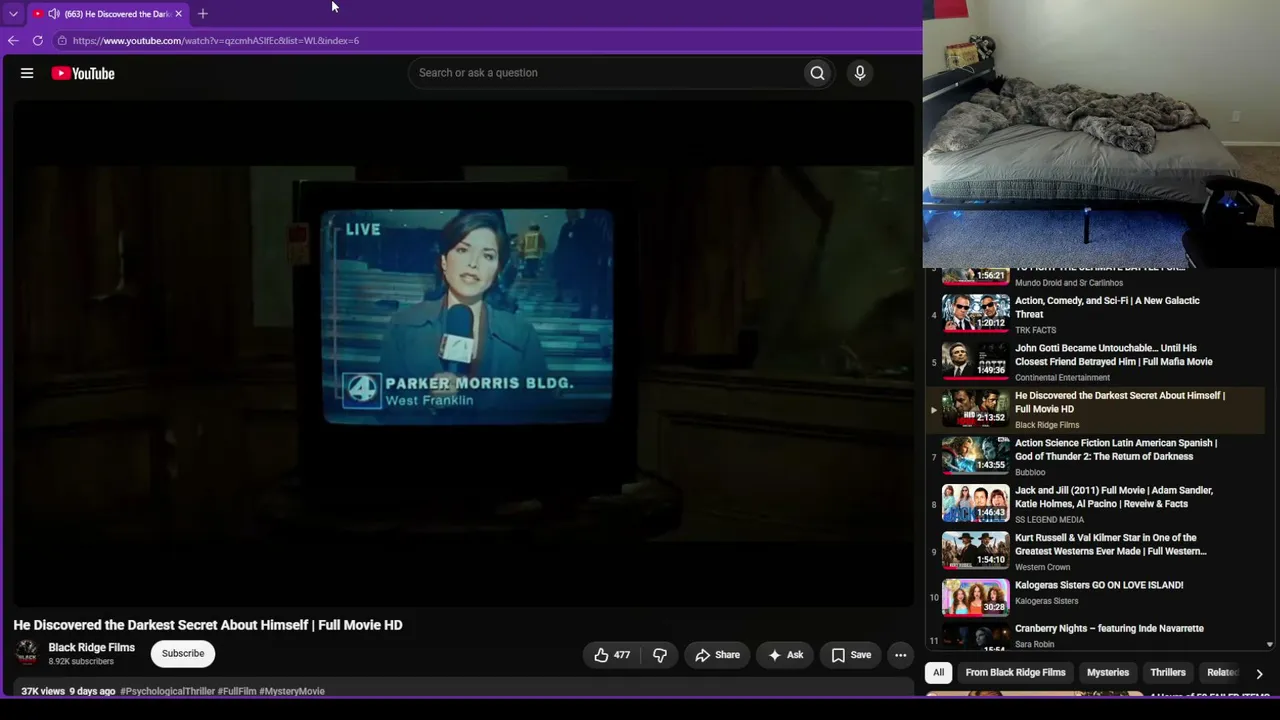Screen dimensions: 1280x720
Task: Like the video with thumbs up
Action: (x=611, y=655)
